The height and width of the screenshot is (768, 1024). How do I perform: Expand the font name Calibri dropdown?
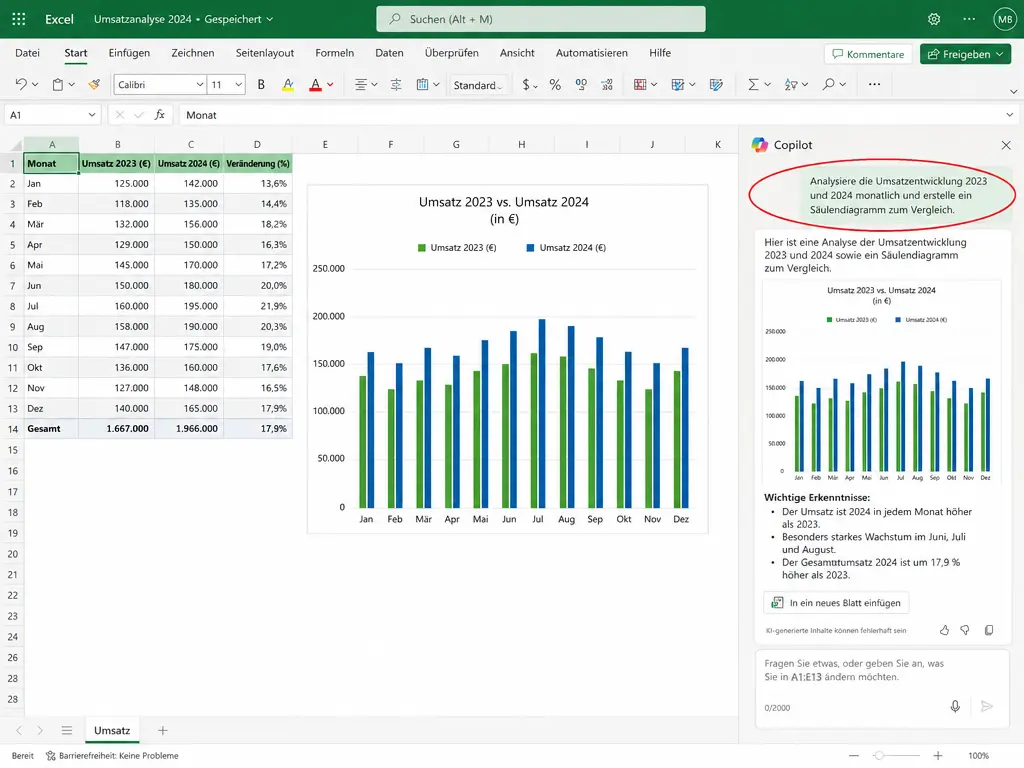(200, 84)
